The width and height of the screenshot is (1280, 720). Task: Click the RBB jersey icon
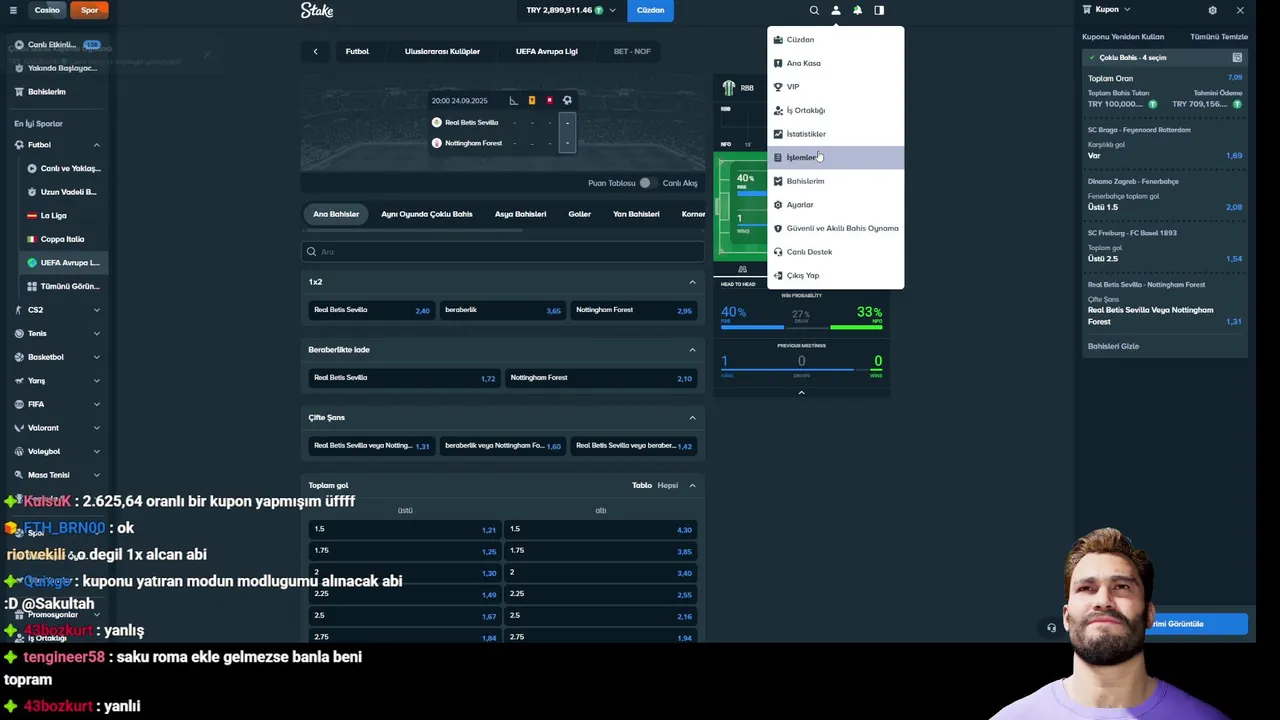pos(729,88)
